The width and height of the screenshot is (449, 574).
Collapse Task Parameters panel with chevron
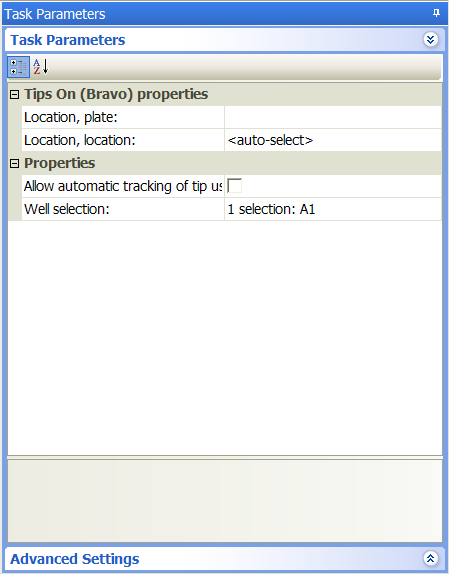pyautogui.click(x=431, y=39)
